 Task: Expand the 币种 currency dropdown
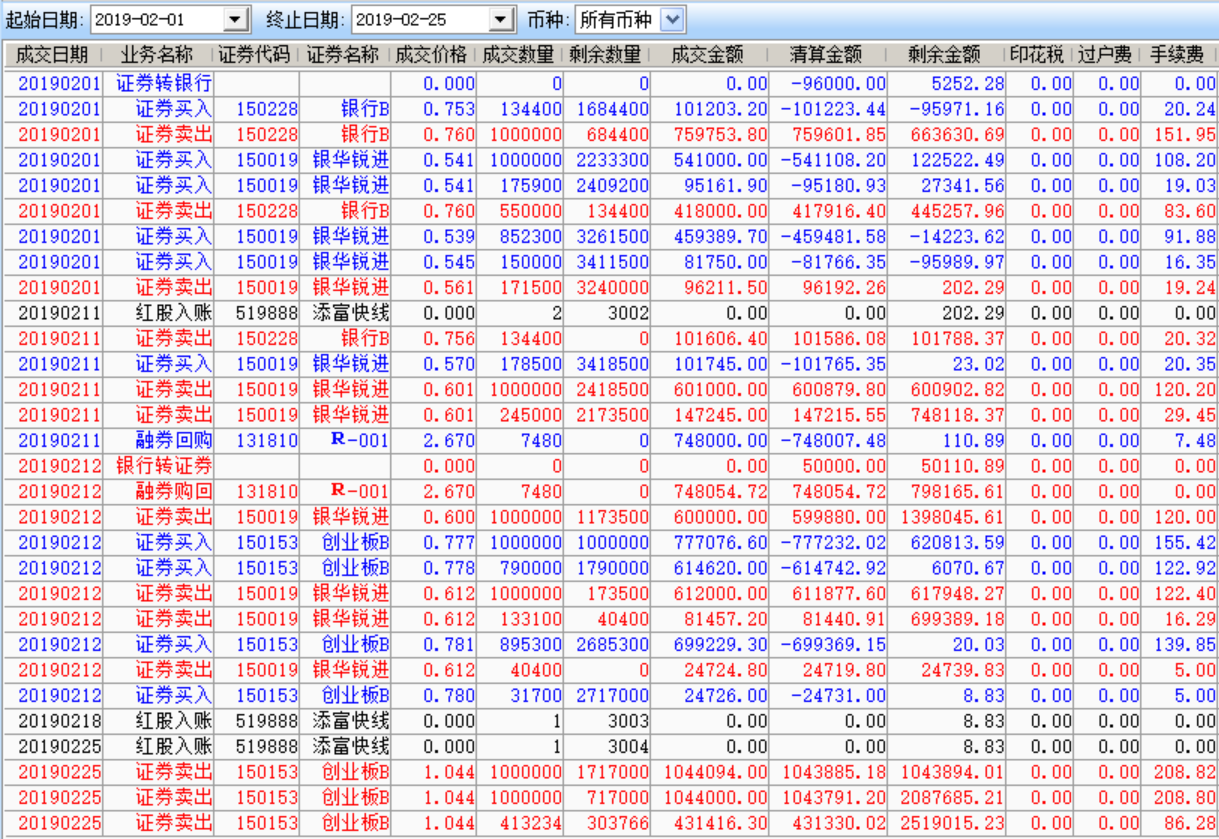click(x=673, y=18)
